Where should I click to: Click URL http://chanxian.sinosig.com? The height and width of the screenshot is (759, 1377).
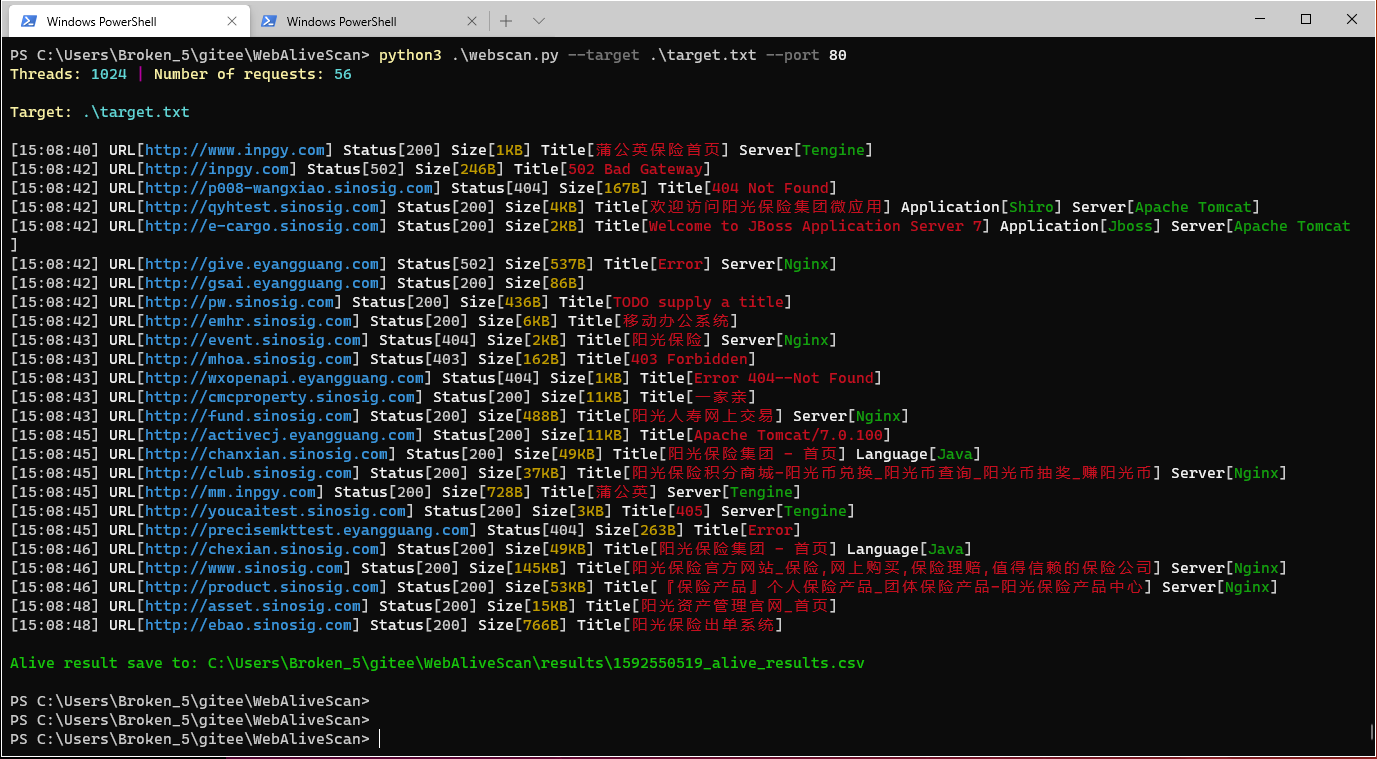tap(267, 454)
